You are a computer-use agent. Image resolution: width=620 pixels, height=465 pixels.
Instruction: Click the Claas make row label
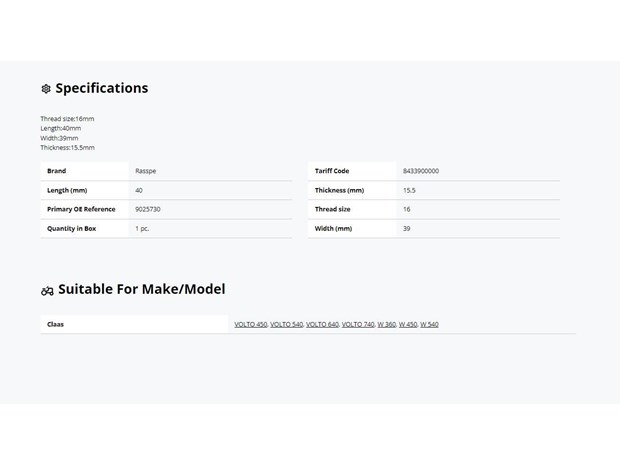55,324
